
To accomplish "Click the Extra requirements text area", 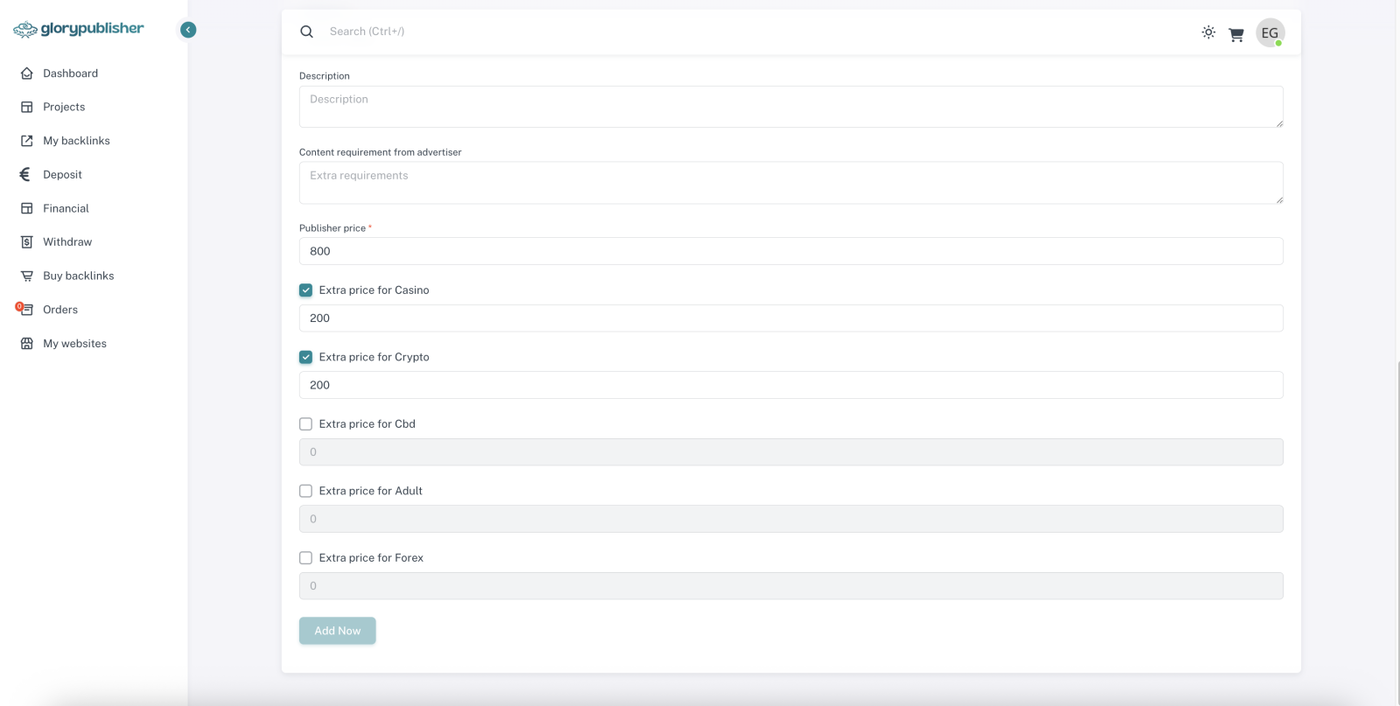I will click(791, 183).
